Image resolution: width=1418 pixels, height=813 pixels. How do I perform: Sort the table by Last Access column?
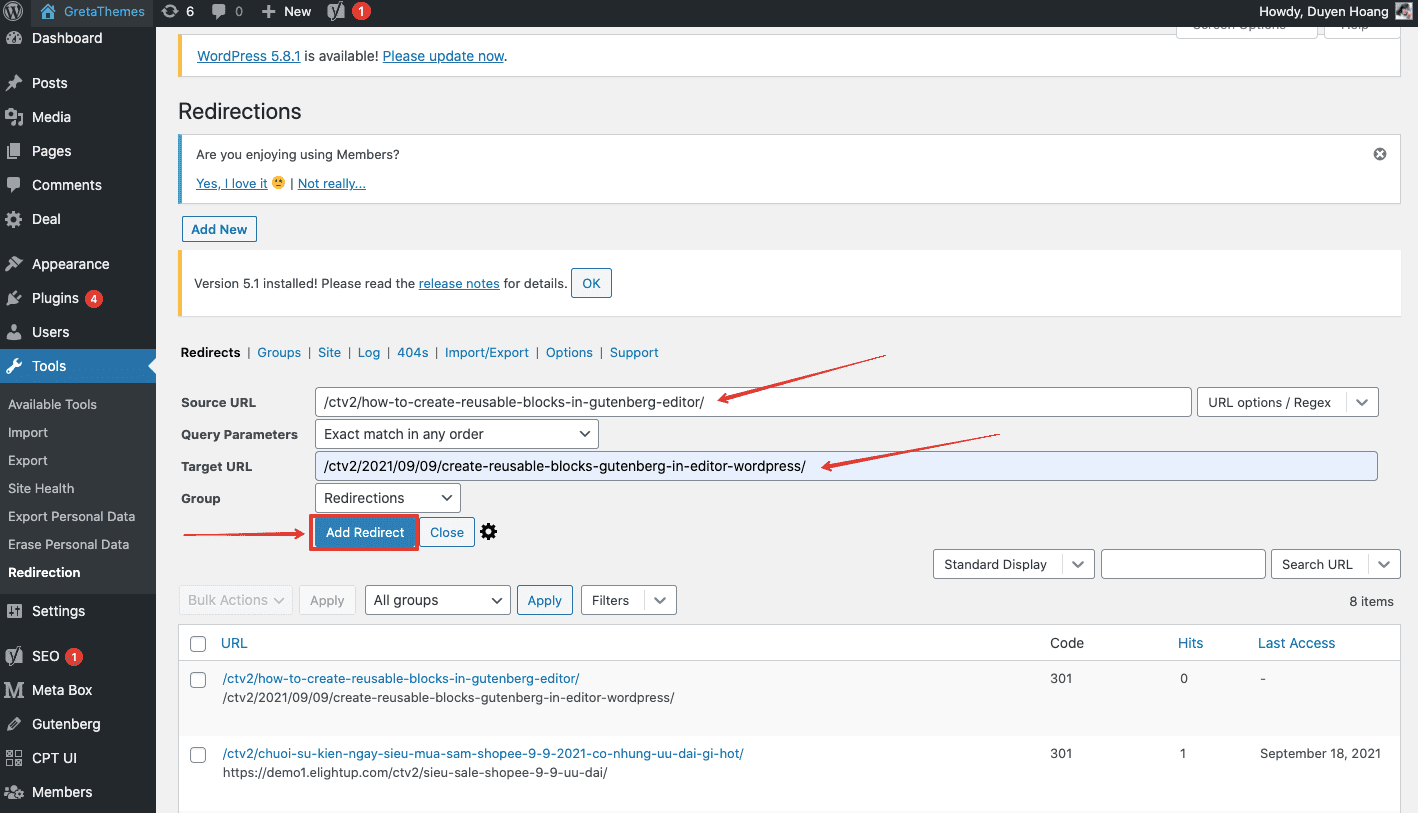tap(1297, 643)
